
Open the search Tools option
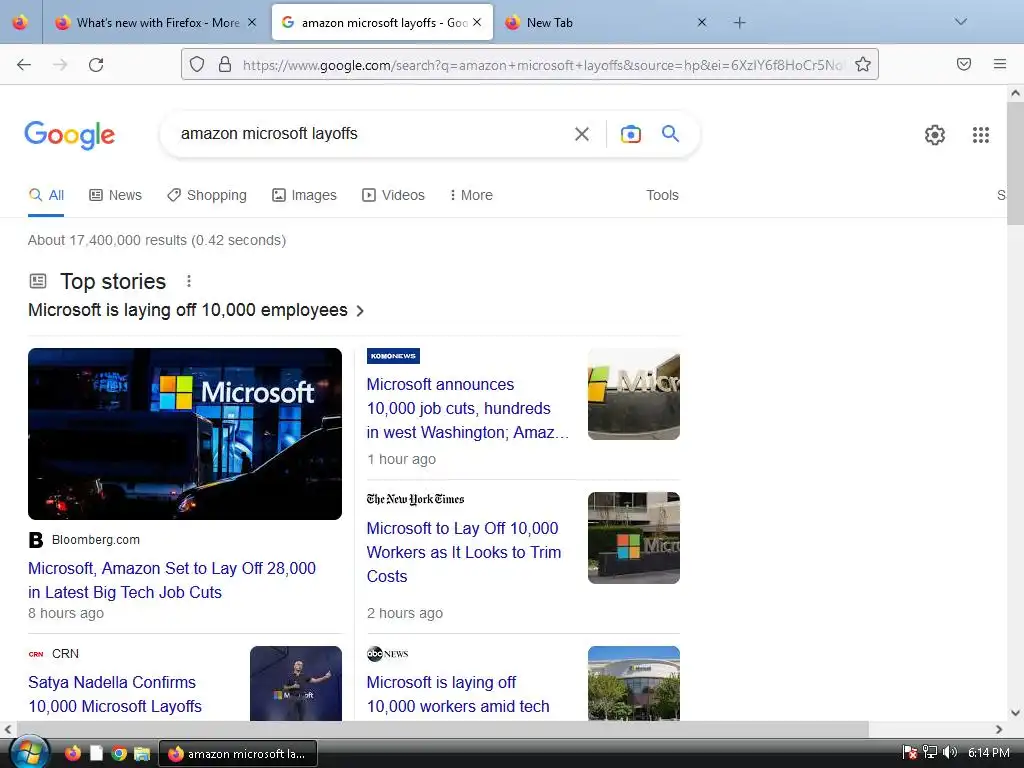click(662, 195)
